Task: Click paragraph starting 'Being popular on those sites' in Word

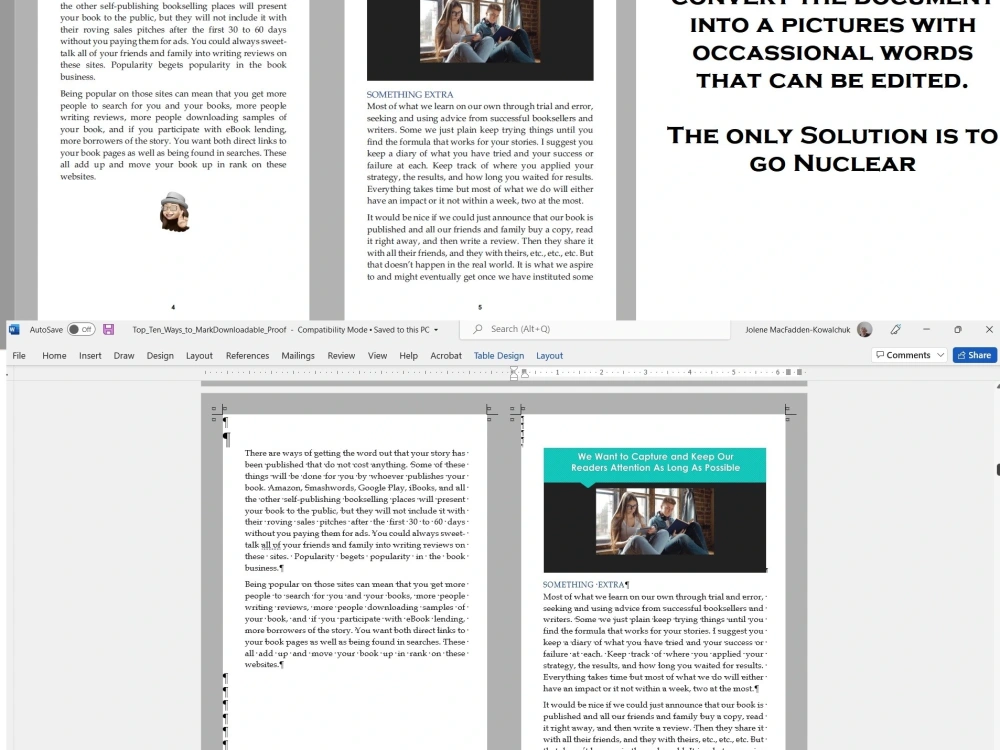Action: pyautogui.click(x=356, y=624)
